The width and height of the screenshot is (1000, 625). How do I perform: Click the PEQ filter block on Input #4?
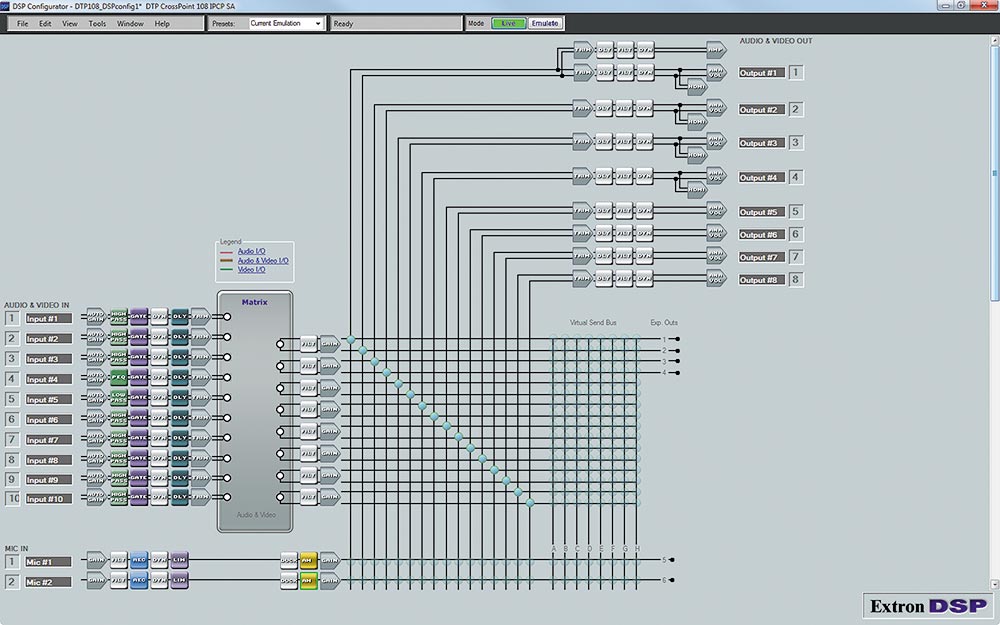coord(118,378)
